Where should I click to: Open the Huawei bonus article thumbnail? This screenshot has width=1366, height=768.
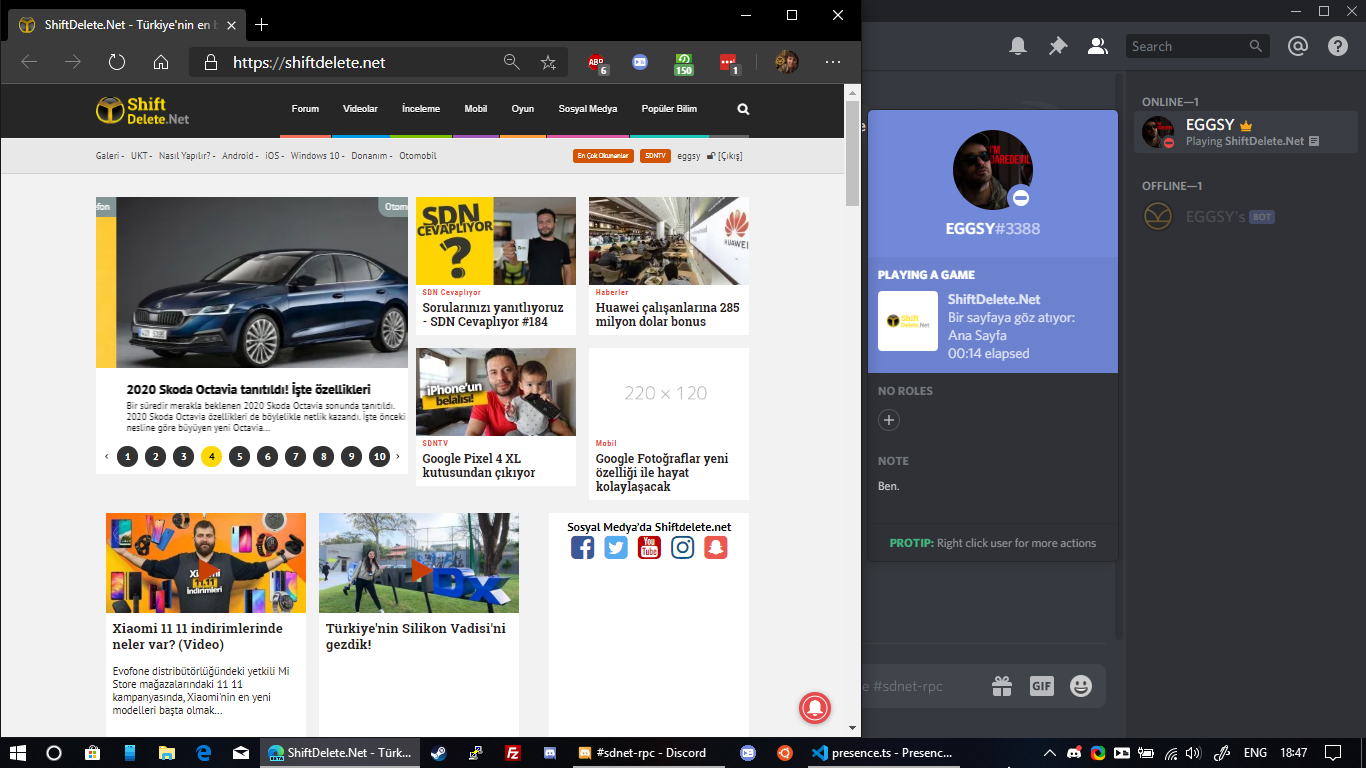tap(669, 241)
